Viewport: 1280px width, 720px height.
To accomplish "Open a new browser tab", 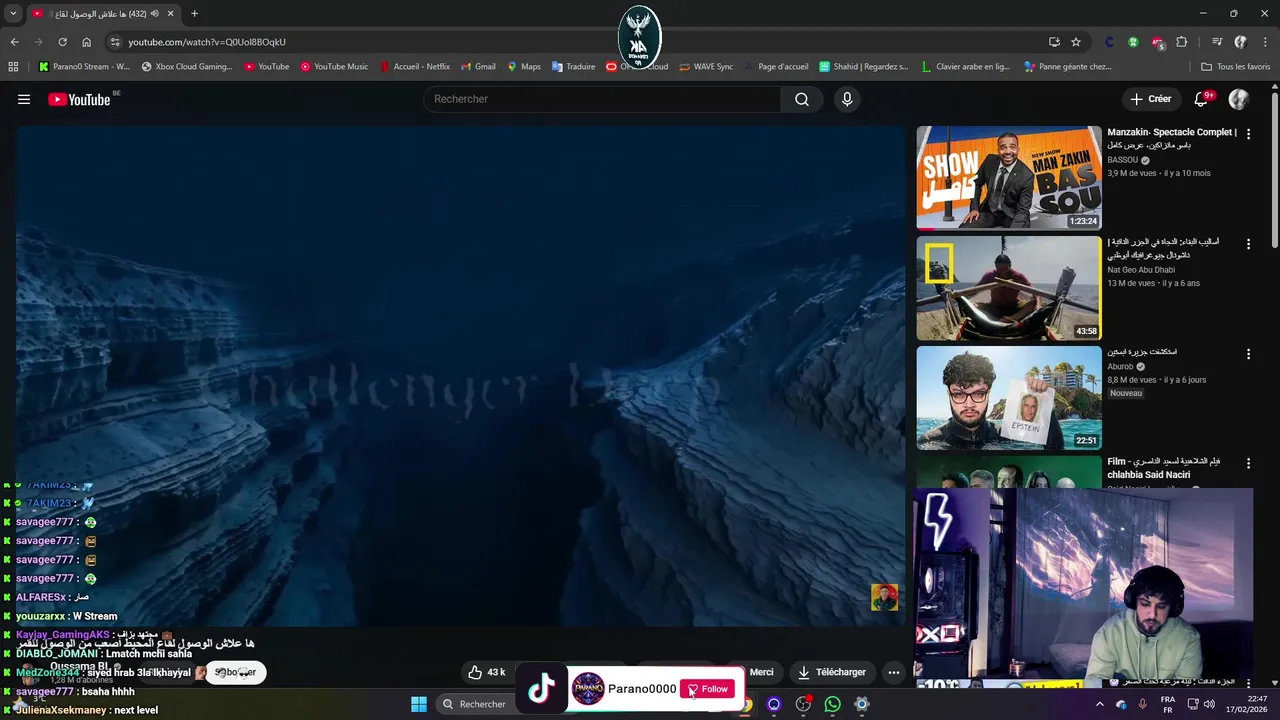I will tap(194, 14).
